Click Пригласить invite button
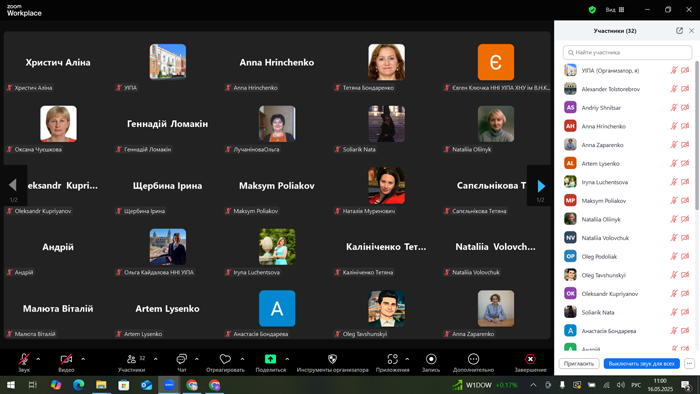This screenshot has width=700, height=394. (579, 364)
